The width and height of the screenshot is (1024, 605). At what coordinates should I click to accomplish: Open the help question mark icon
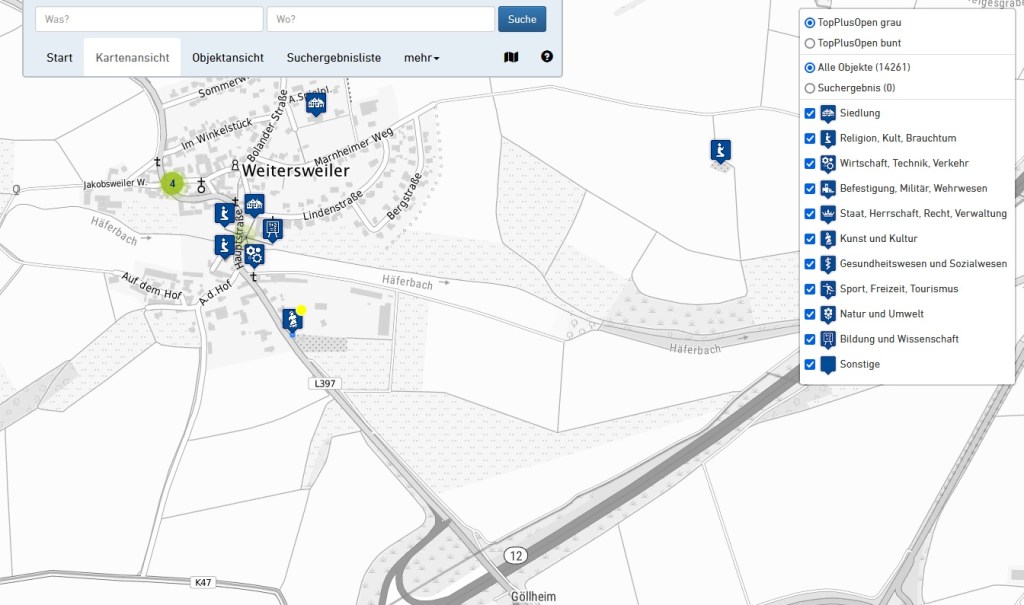547,58
